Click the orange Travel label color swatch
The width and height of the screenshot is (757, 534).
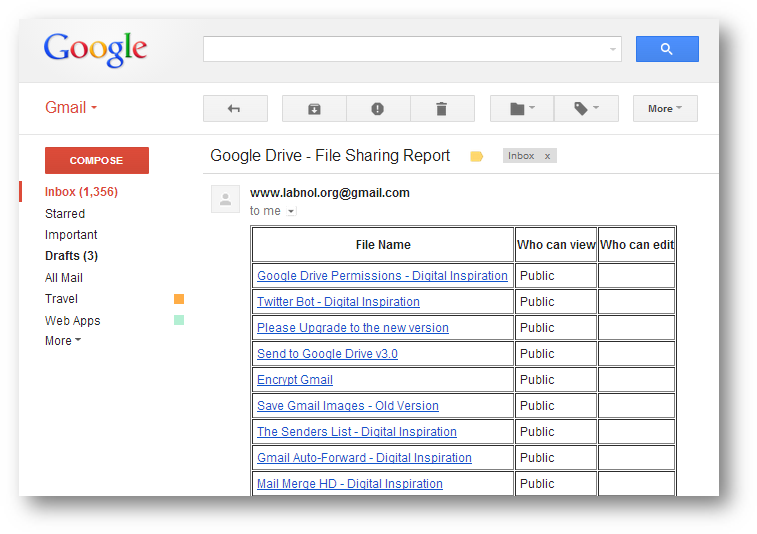point(179,299)
